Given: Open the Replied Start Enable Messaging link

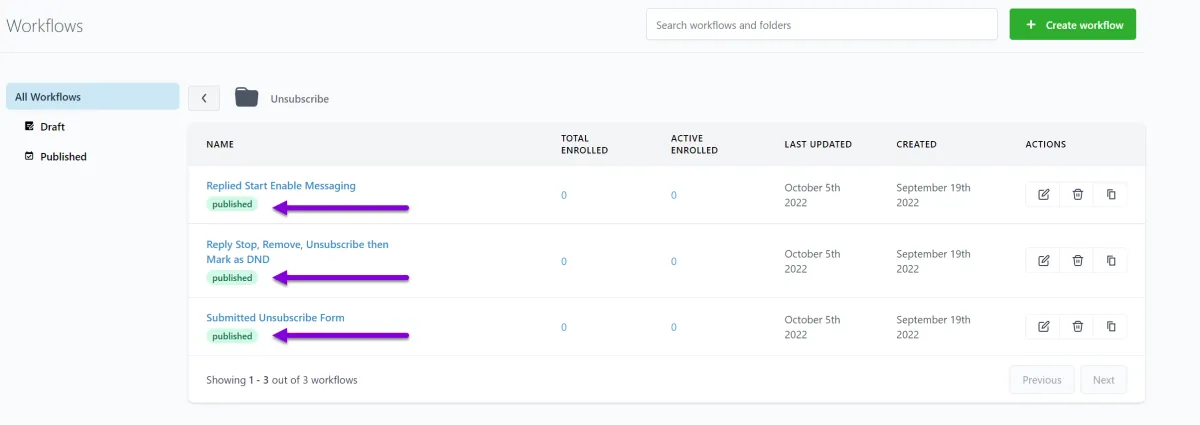Looking at the screenshot, I should click(x=281, y=185).
